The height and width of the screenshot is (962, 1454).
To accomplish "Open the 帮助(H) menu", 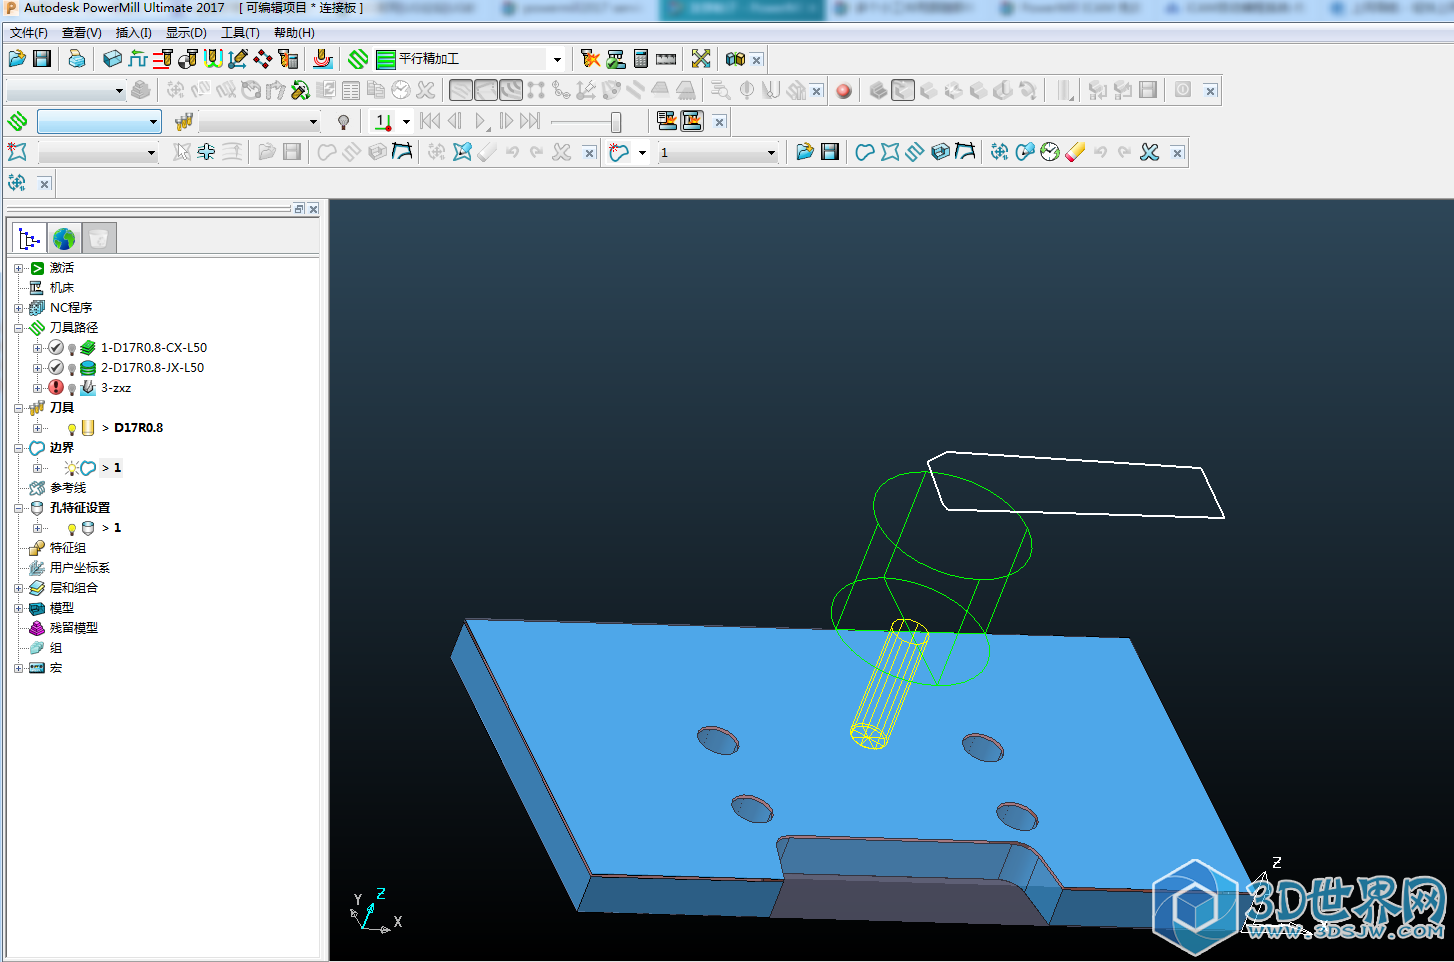I will point(294,33).
